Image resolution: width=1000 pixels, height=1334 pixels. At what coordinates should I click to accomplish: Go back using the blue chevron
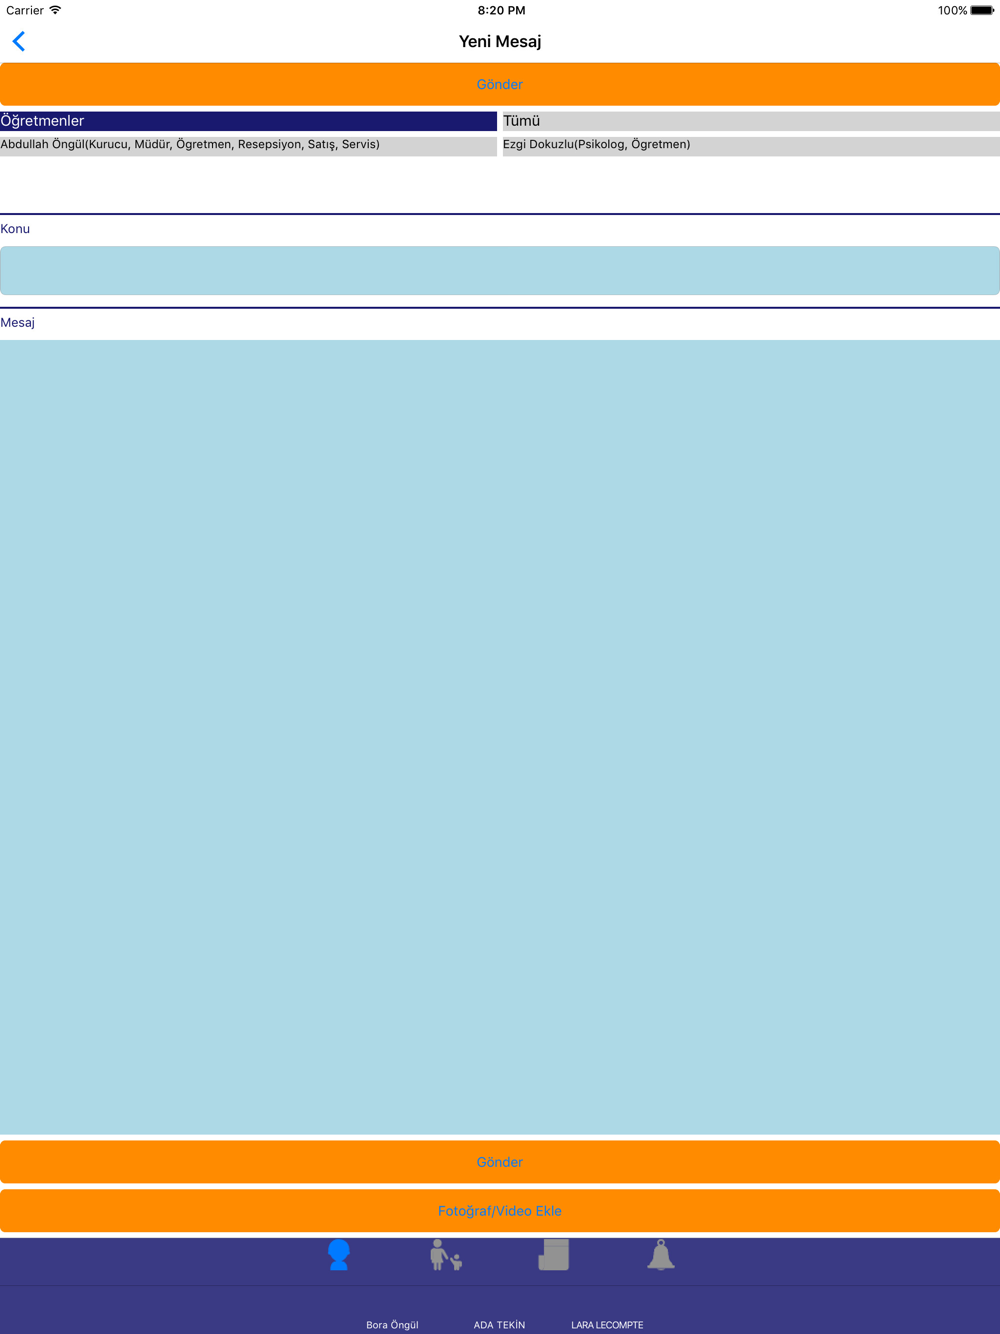(x=19, y=41)
